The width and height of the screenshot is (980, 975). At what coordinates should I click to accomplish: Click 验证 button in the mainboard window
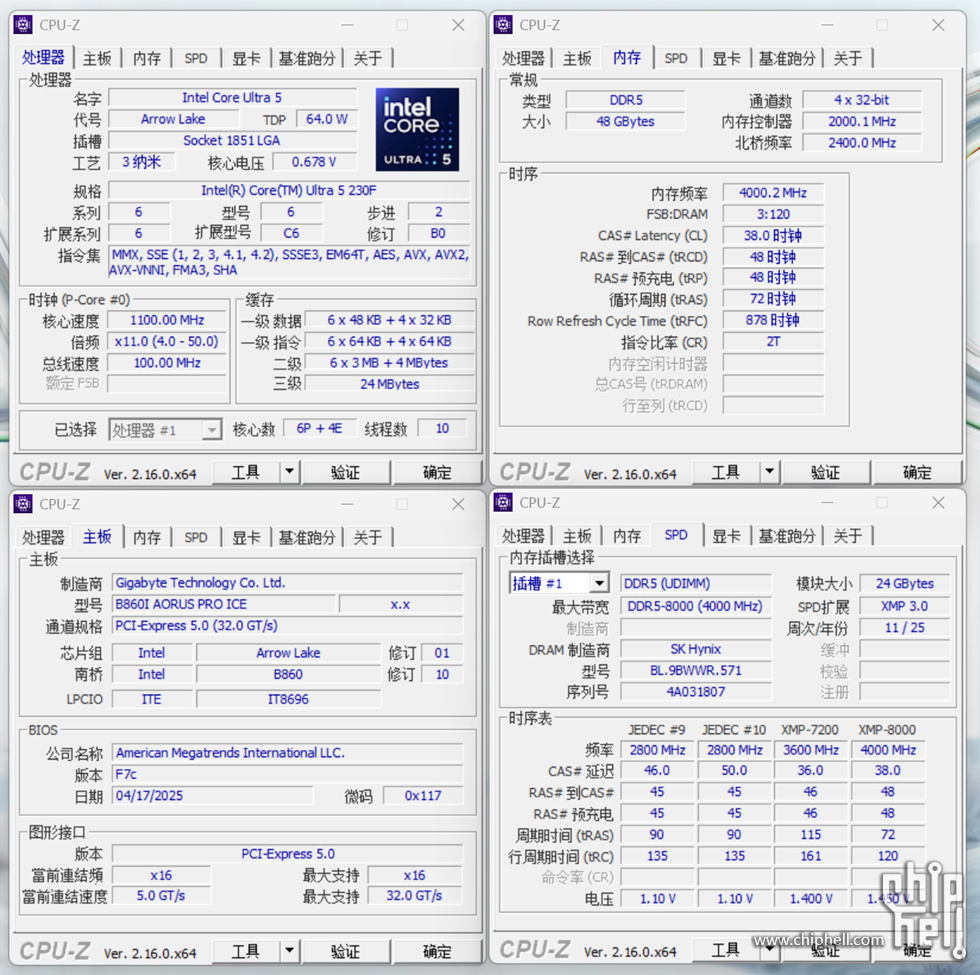tap(346, 951)
